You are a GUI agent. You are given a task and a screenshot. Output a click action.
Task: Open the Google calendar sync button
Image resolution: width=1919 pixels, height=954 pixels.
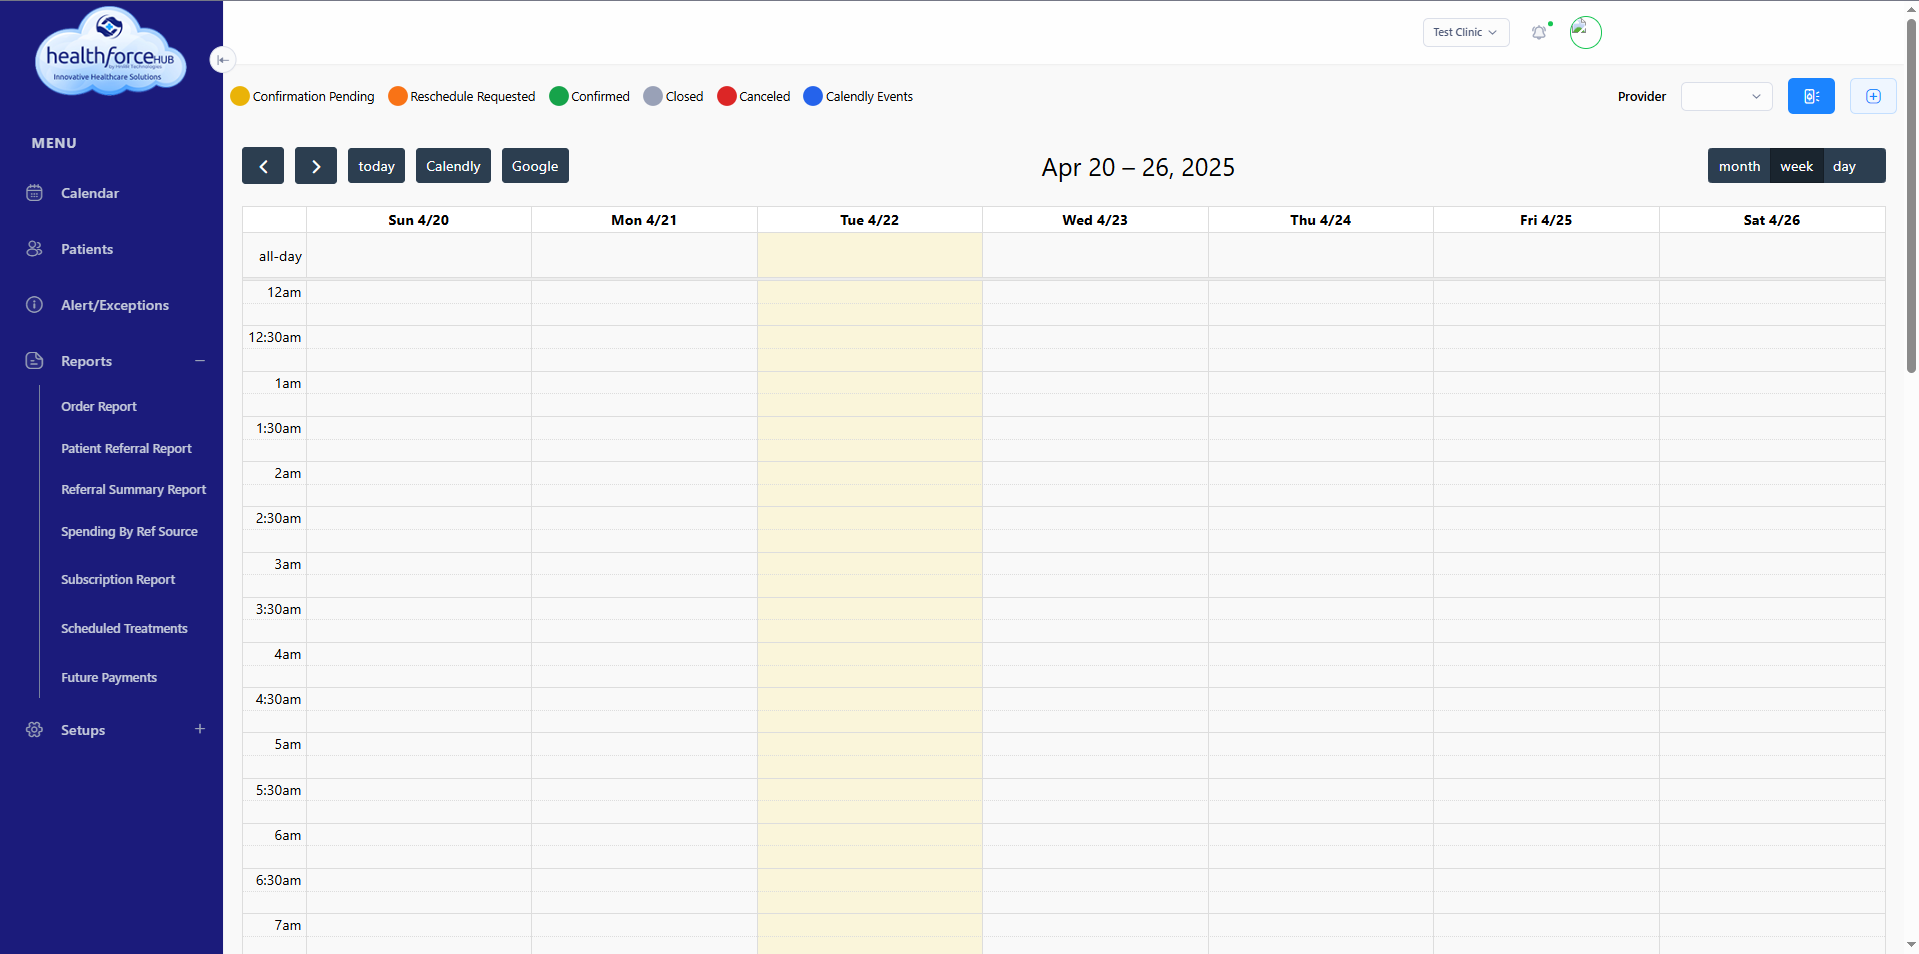coord(534,165)
